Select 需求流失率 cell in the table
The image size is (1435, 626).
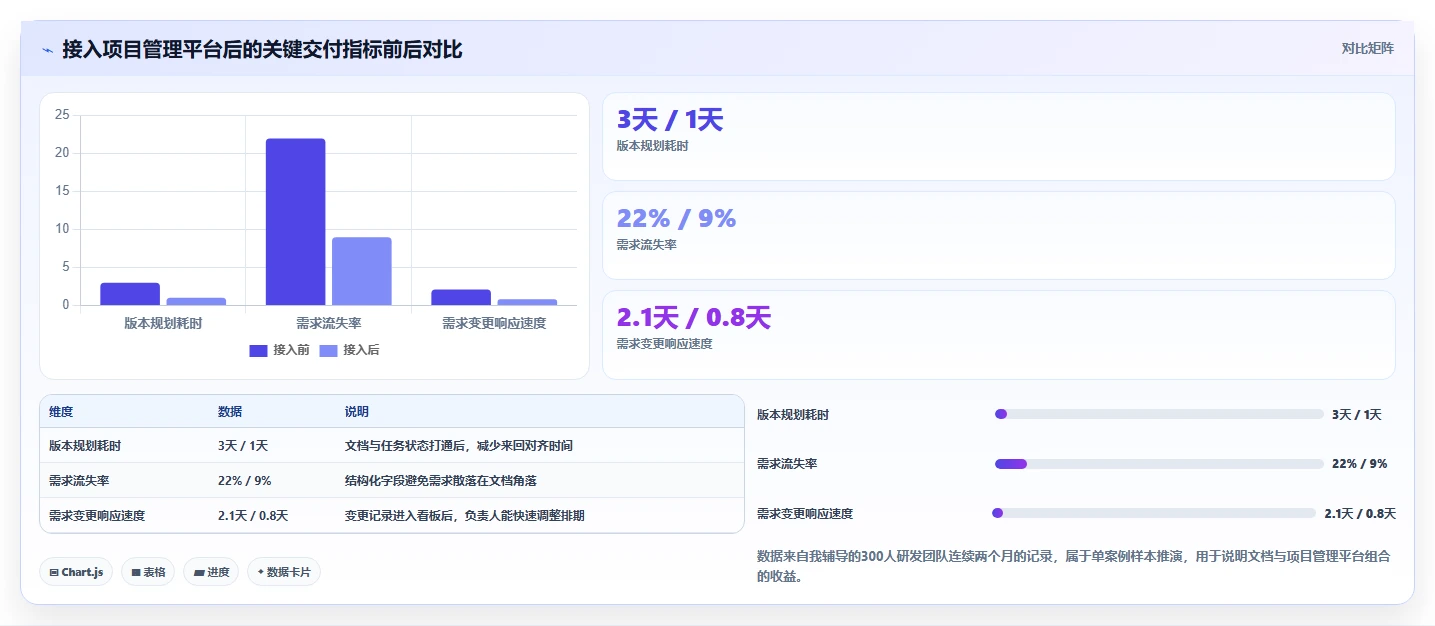[79, 481]
